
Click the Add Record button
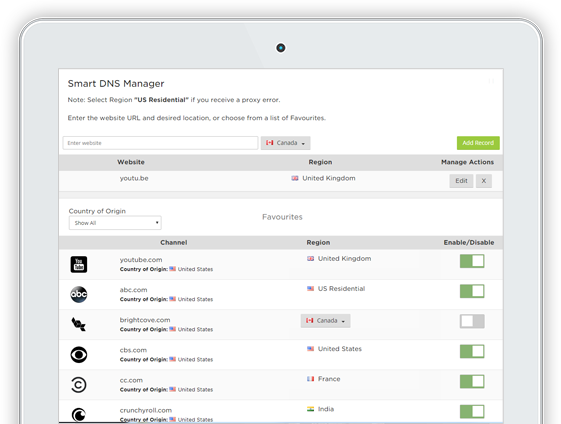coord(478,143)
